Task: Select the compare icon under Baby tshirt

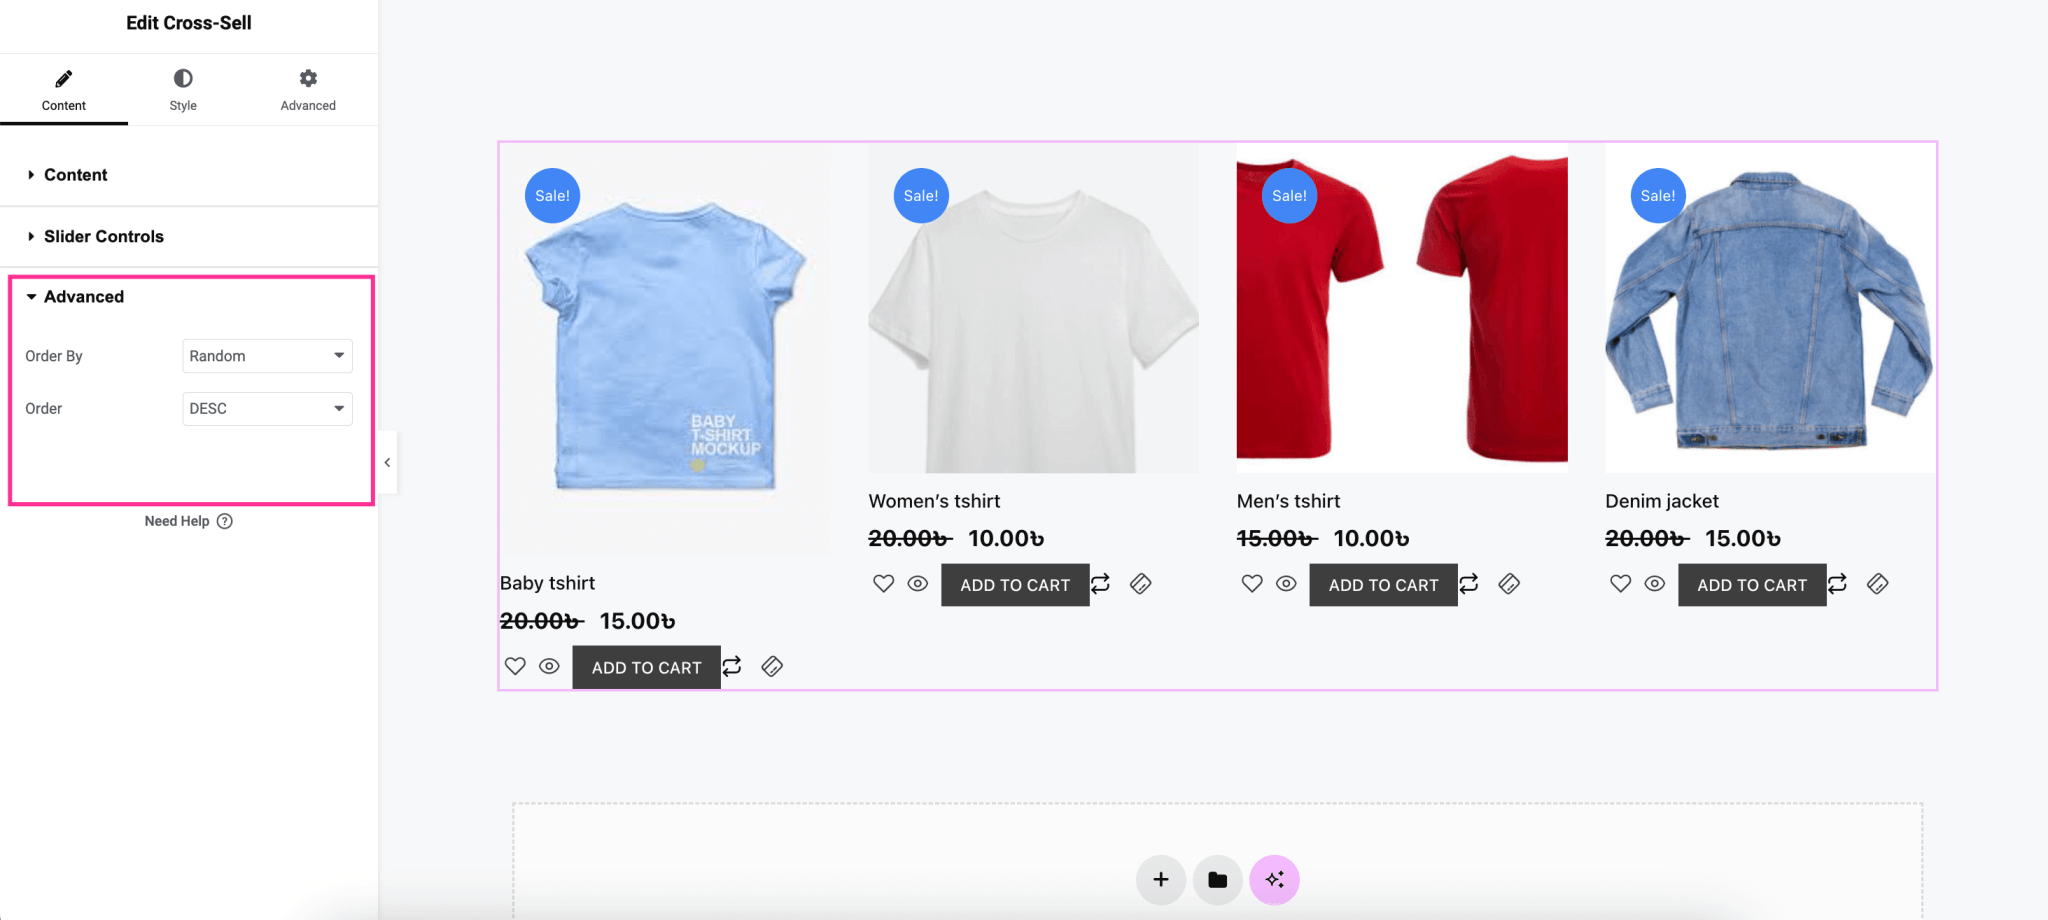Action: tap(732, 666)
